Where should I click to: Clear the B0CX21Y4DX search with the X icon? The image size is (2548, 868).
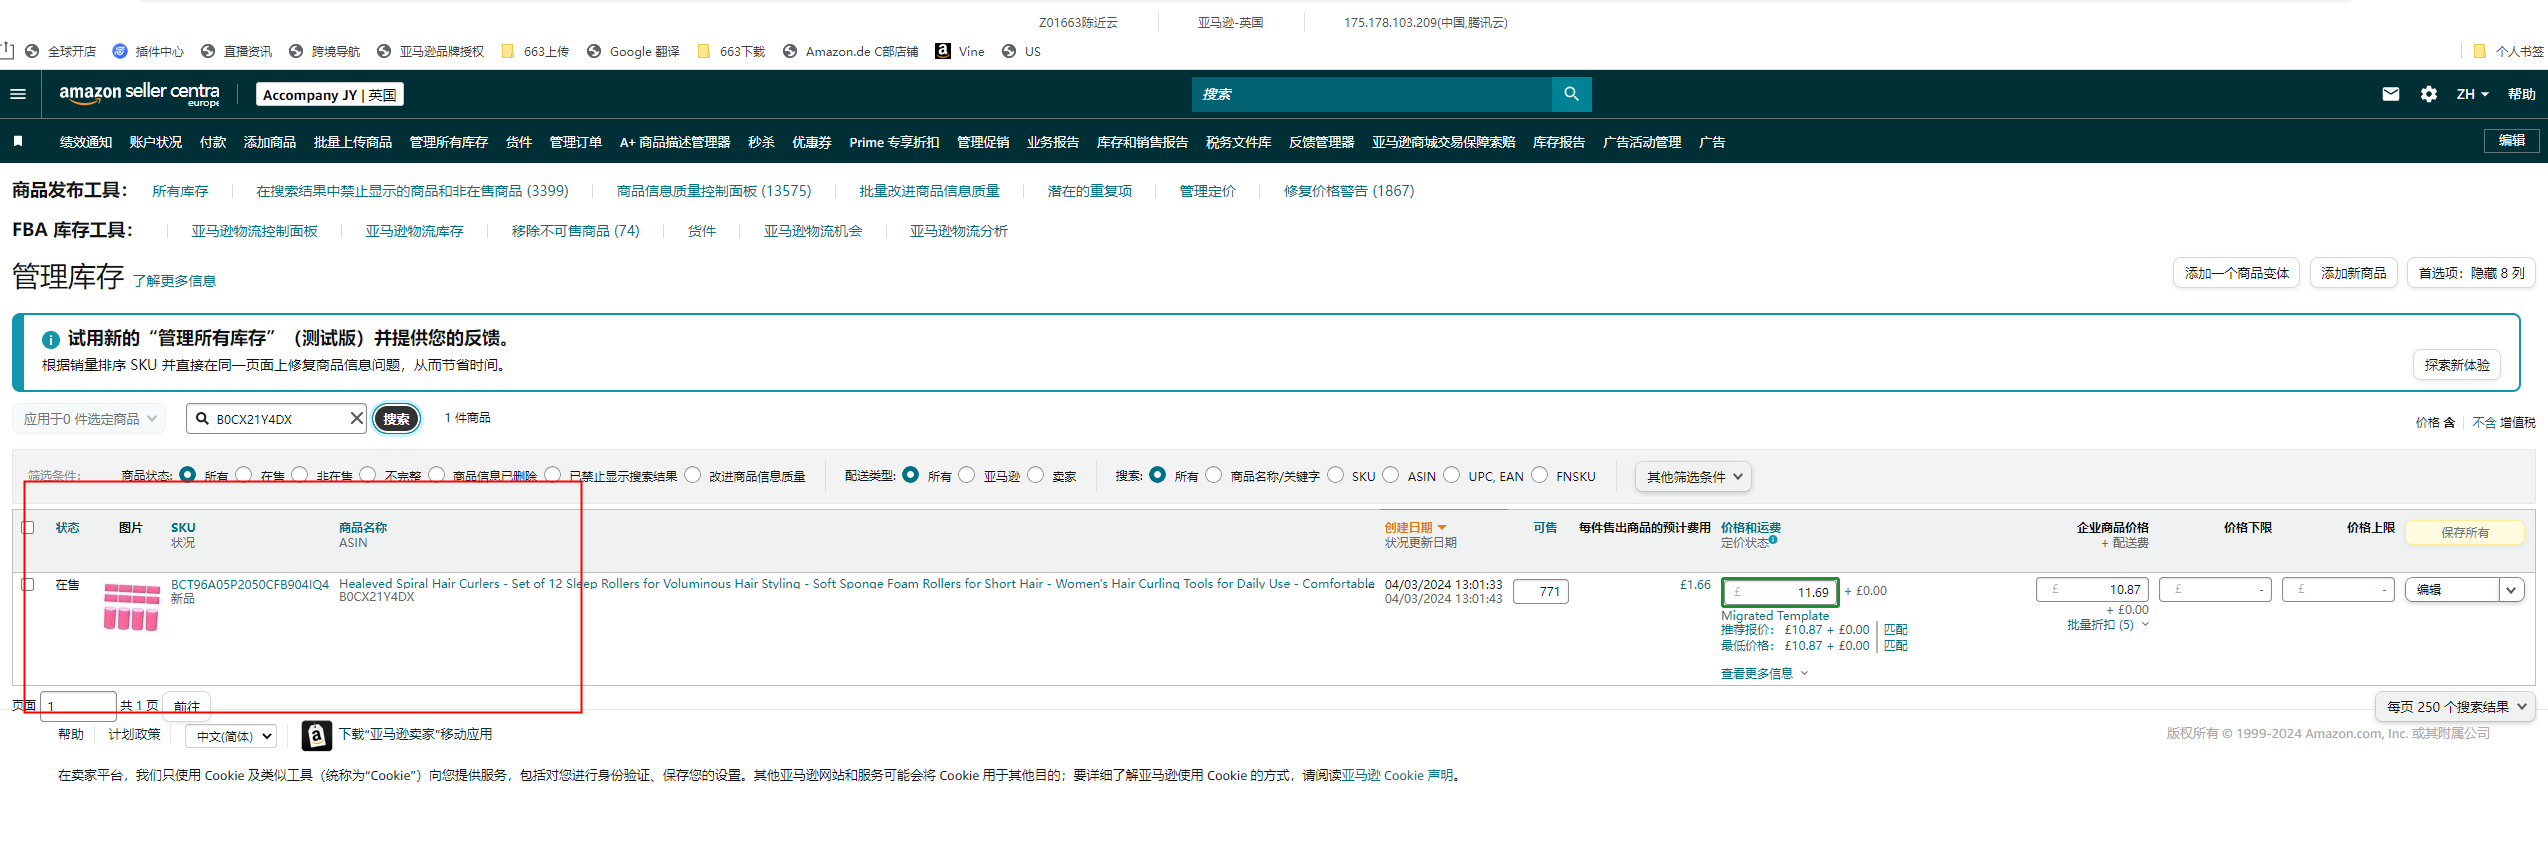tap(356, 418)
